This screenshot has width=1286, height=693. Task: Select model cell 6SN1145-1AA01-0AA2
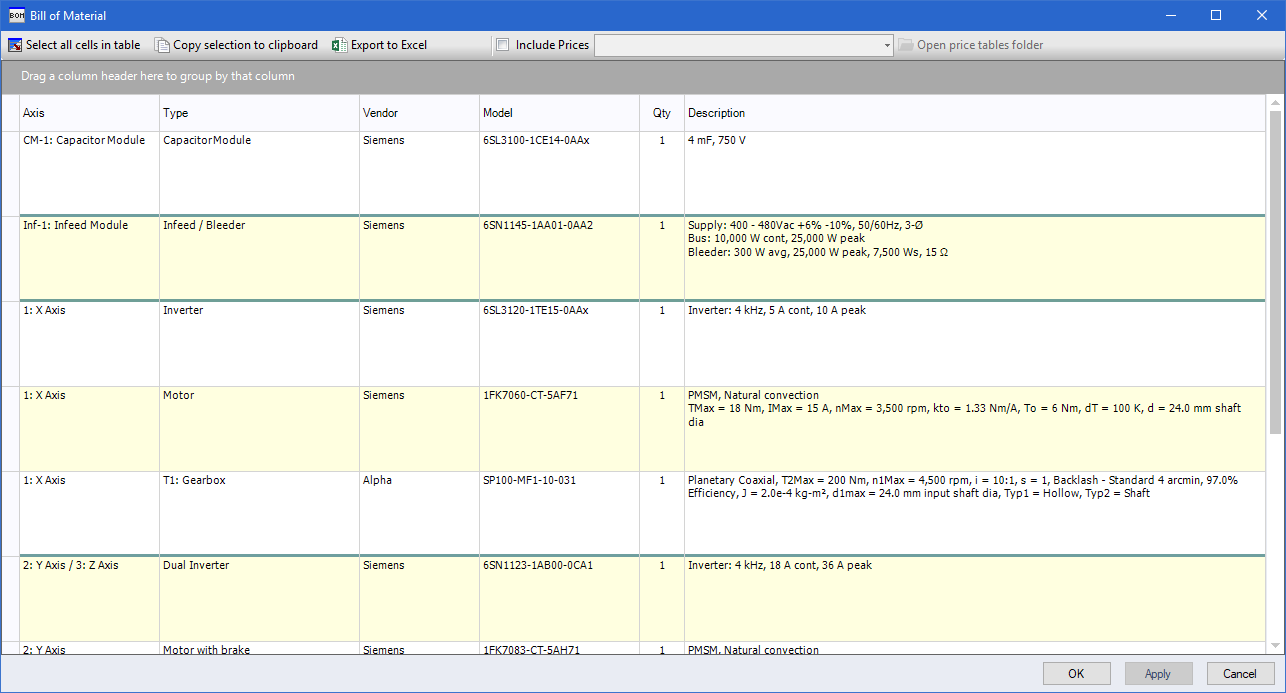click(x=538, y=226)
